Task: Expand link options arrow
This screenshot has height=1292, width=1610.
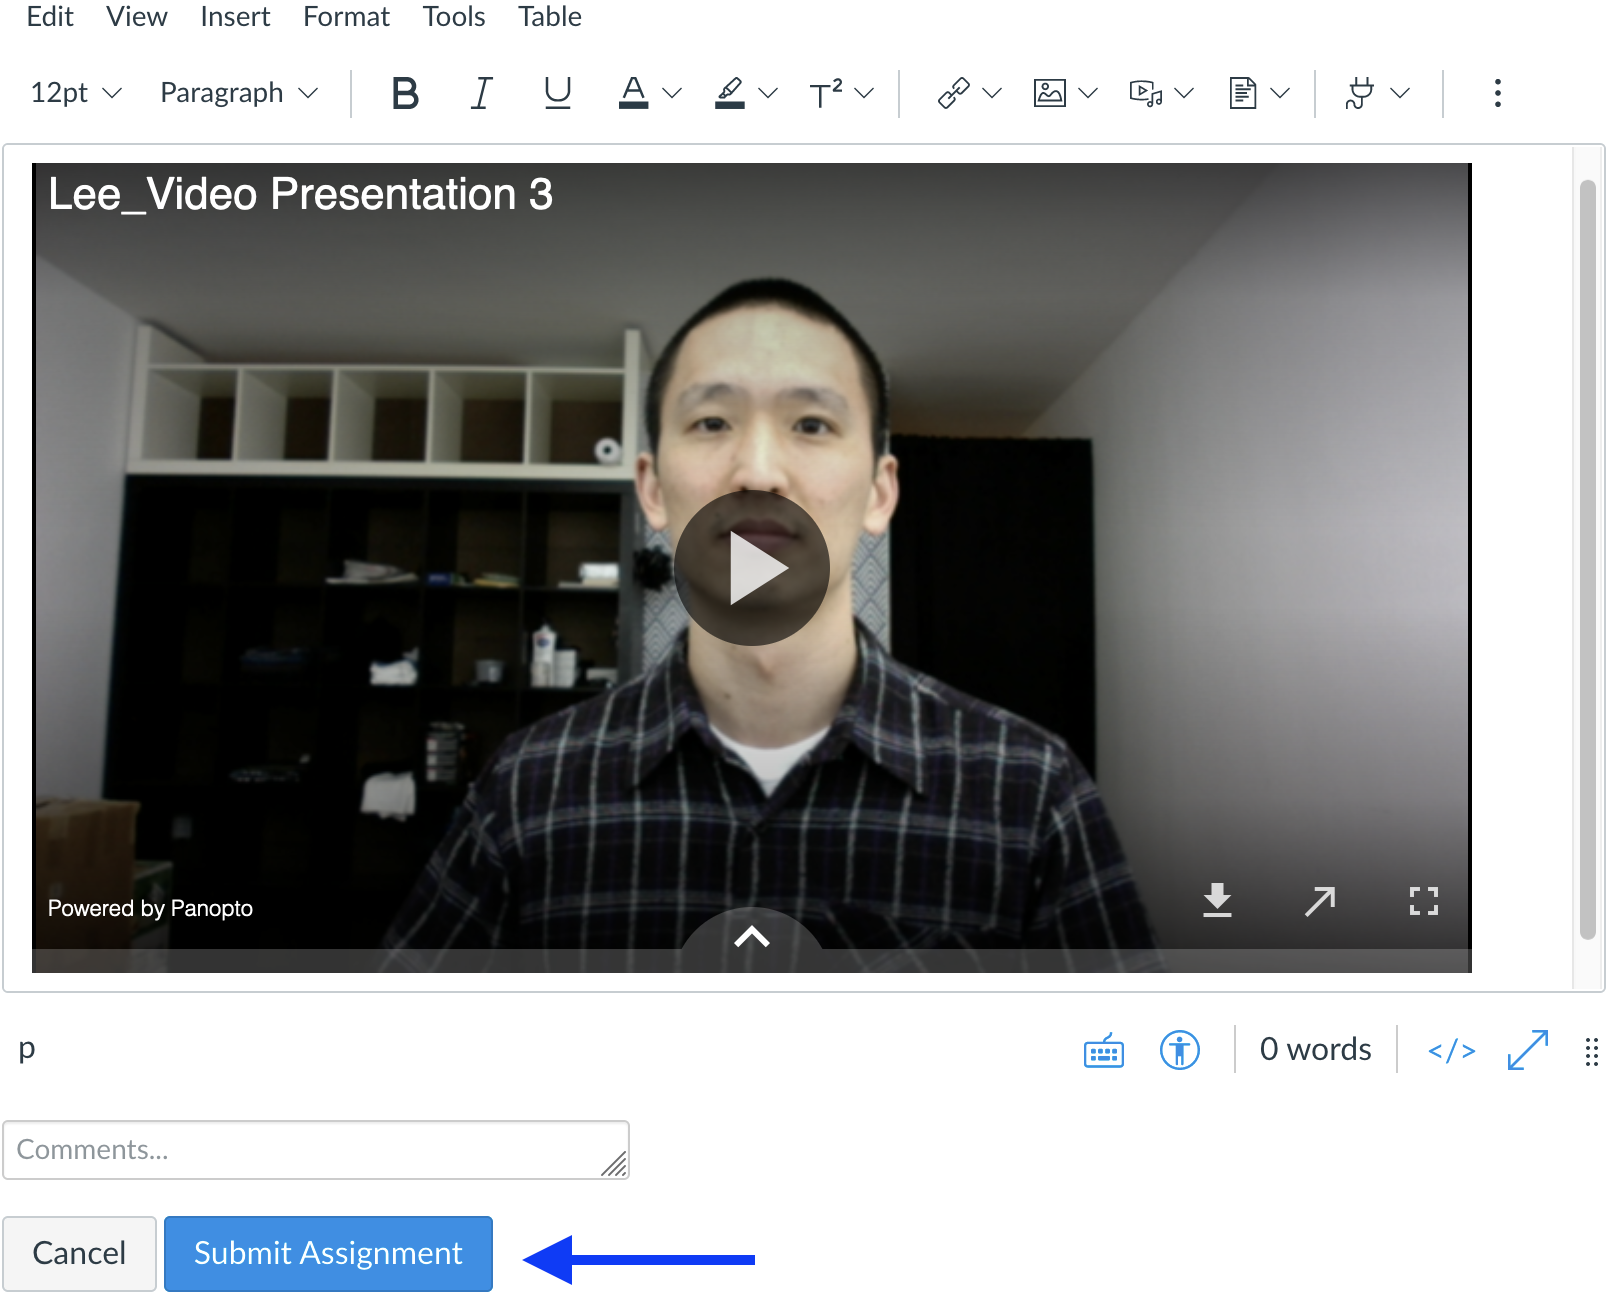Action: click(x=992, y=93)
